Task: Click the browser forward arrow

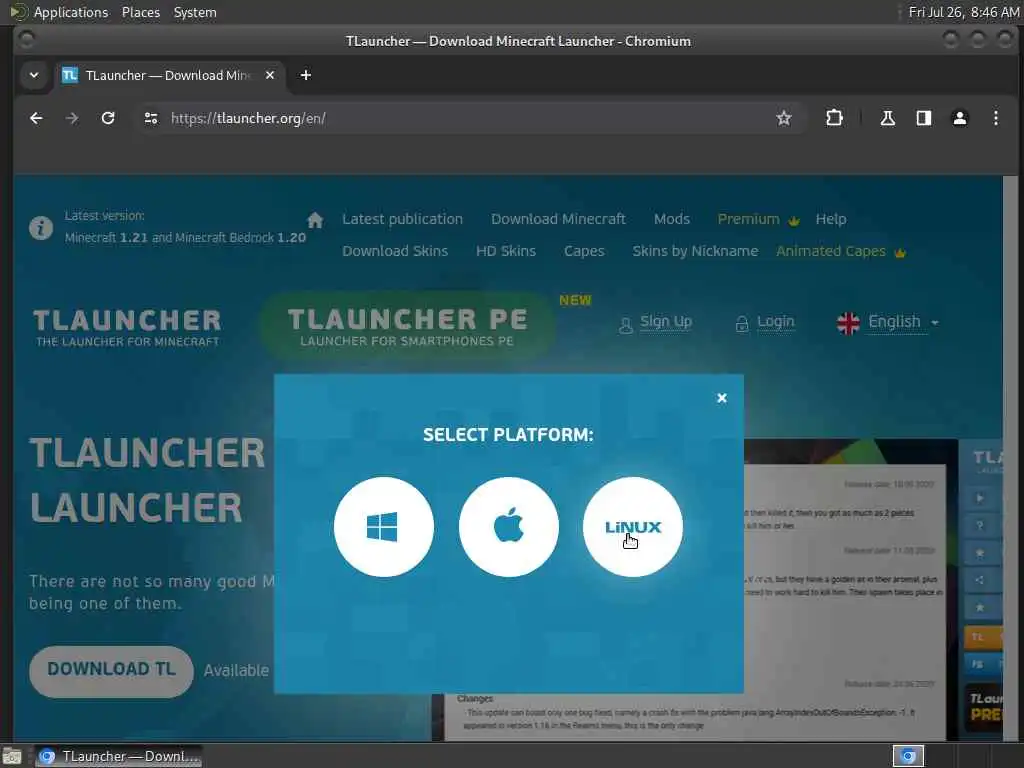Action: click(x=72, y=118)
